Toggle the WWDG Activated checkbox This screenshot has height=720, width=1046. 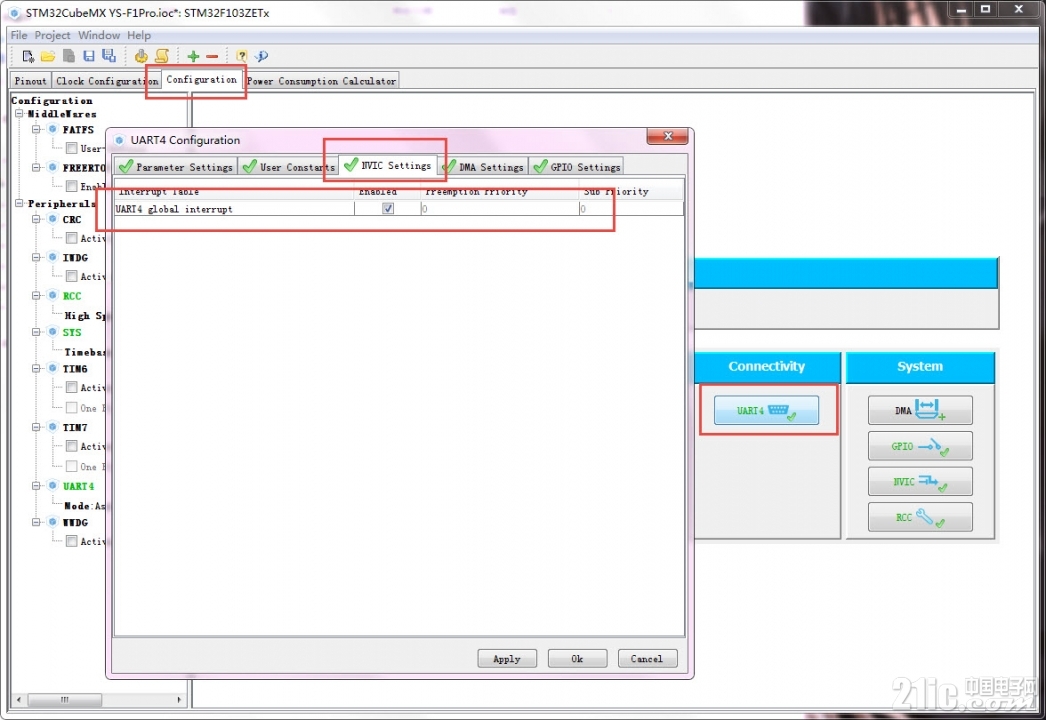(71, 541)
